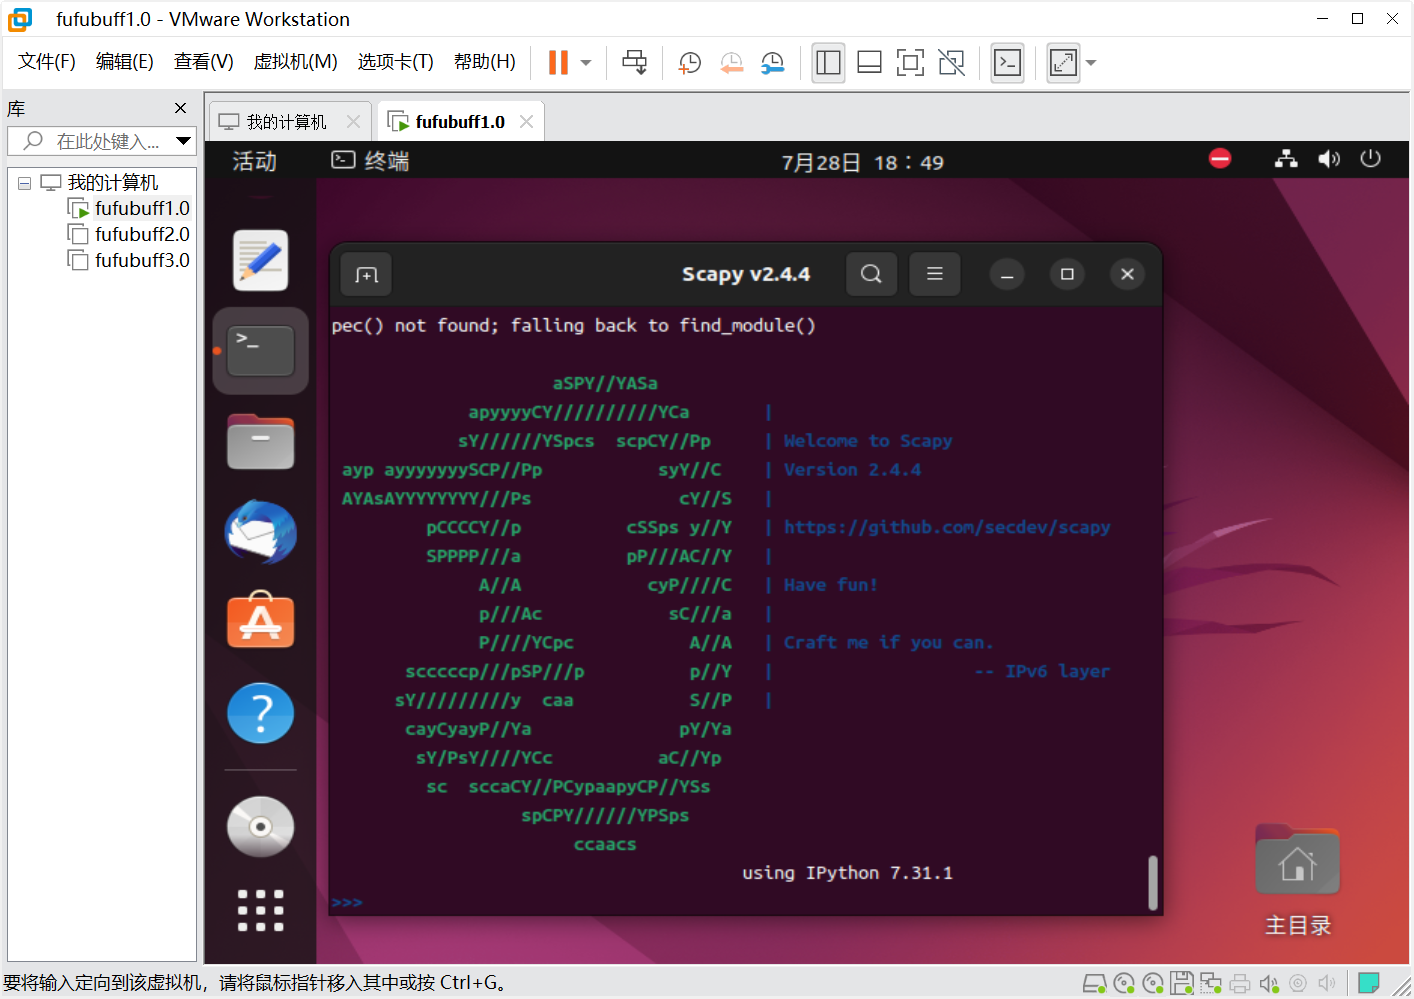The width and height of the screenshot is (1414, 999).
Task: Click the printer status bar icon
Action: pos(1240,984)
